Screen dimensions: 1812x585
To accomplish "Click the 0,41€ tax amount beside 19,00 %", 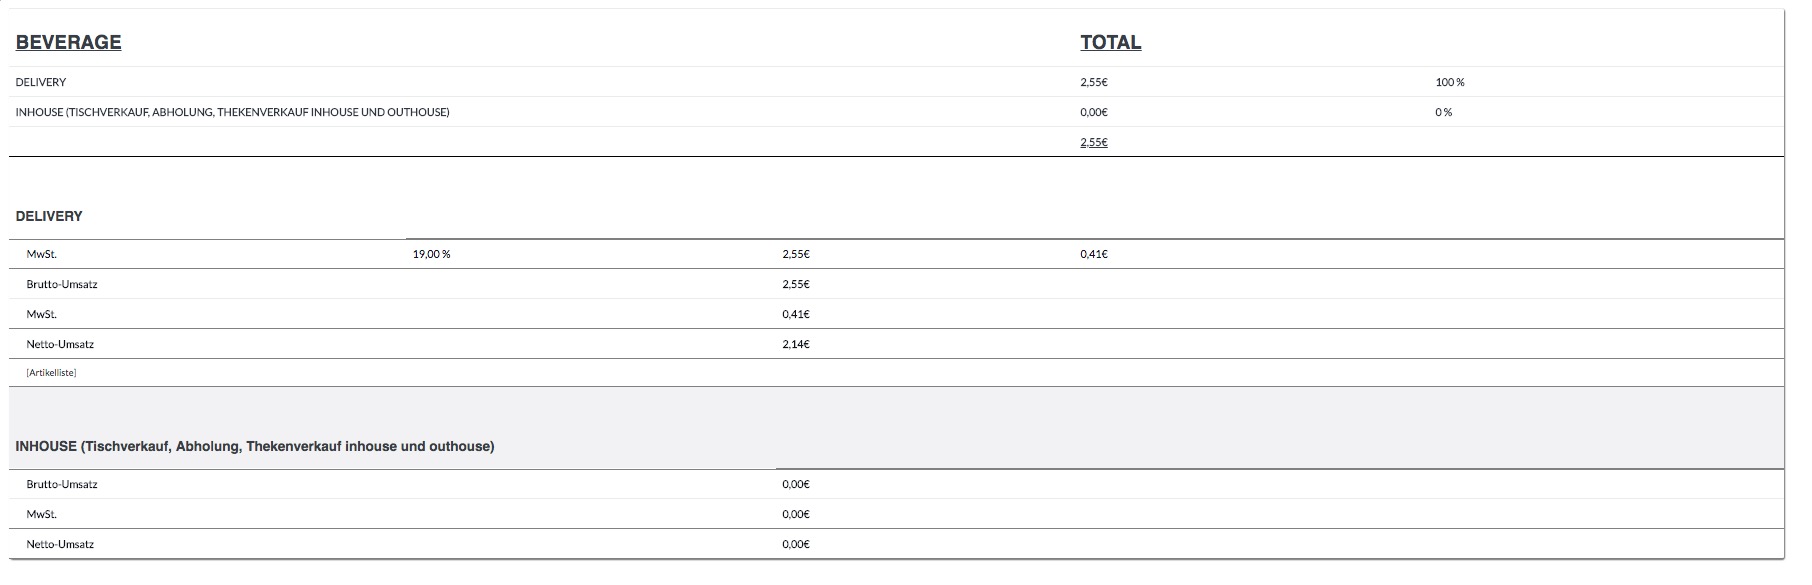I will (x=1094, y=254).
